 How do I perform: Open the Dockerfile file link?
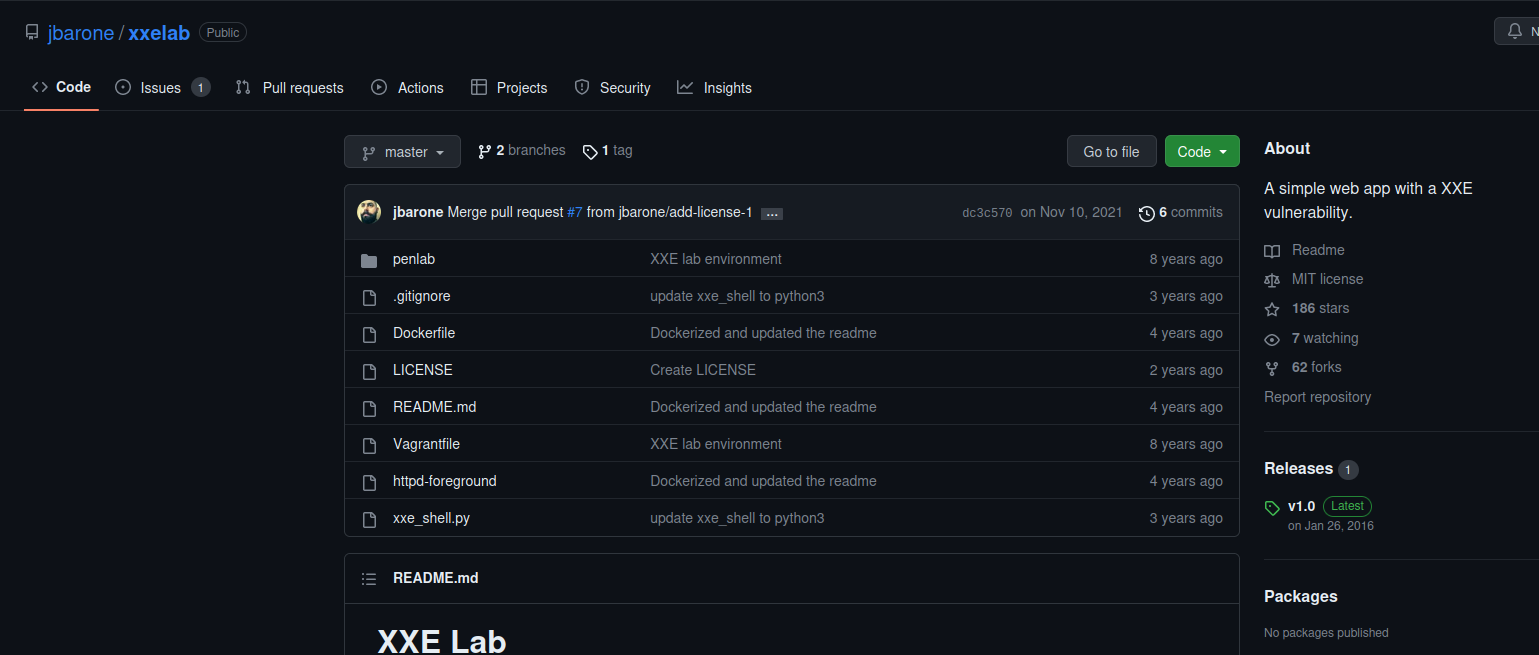pyautogui.click(x=424, y=333)
